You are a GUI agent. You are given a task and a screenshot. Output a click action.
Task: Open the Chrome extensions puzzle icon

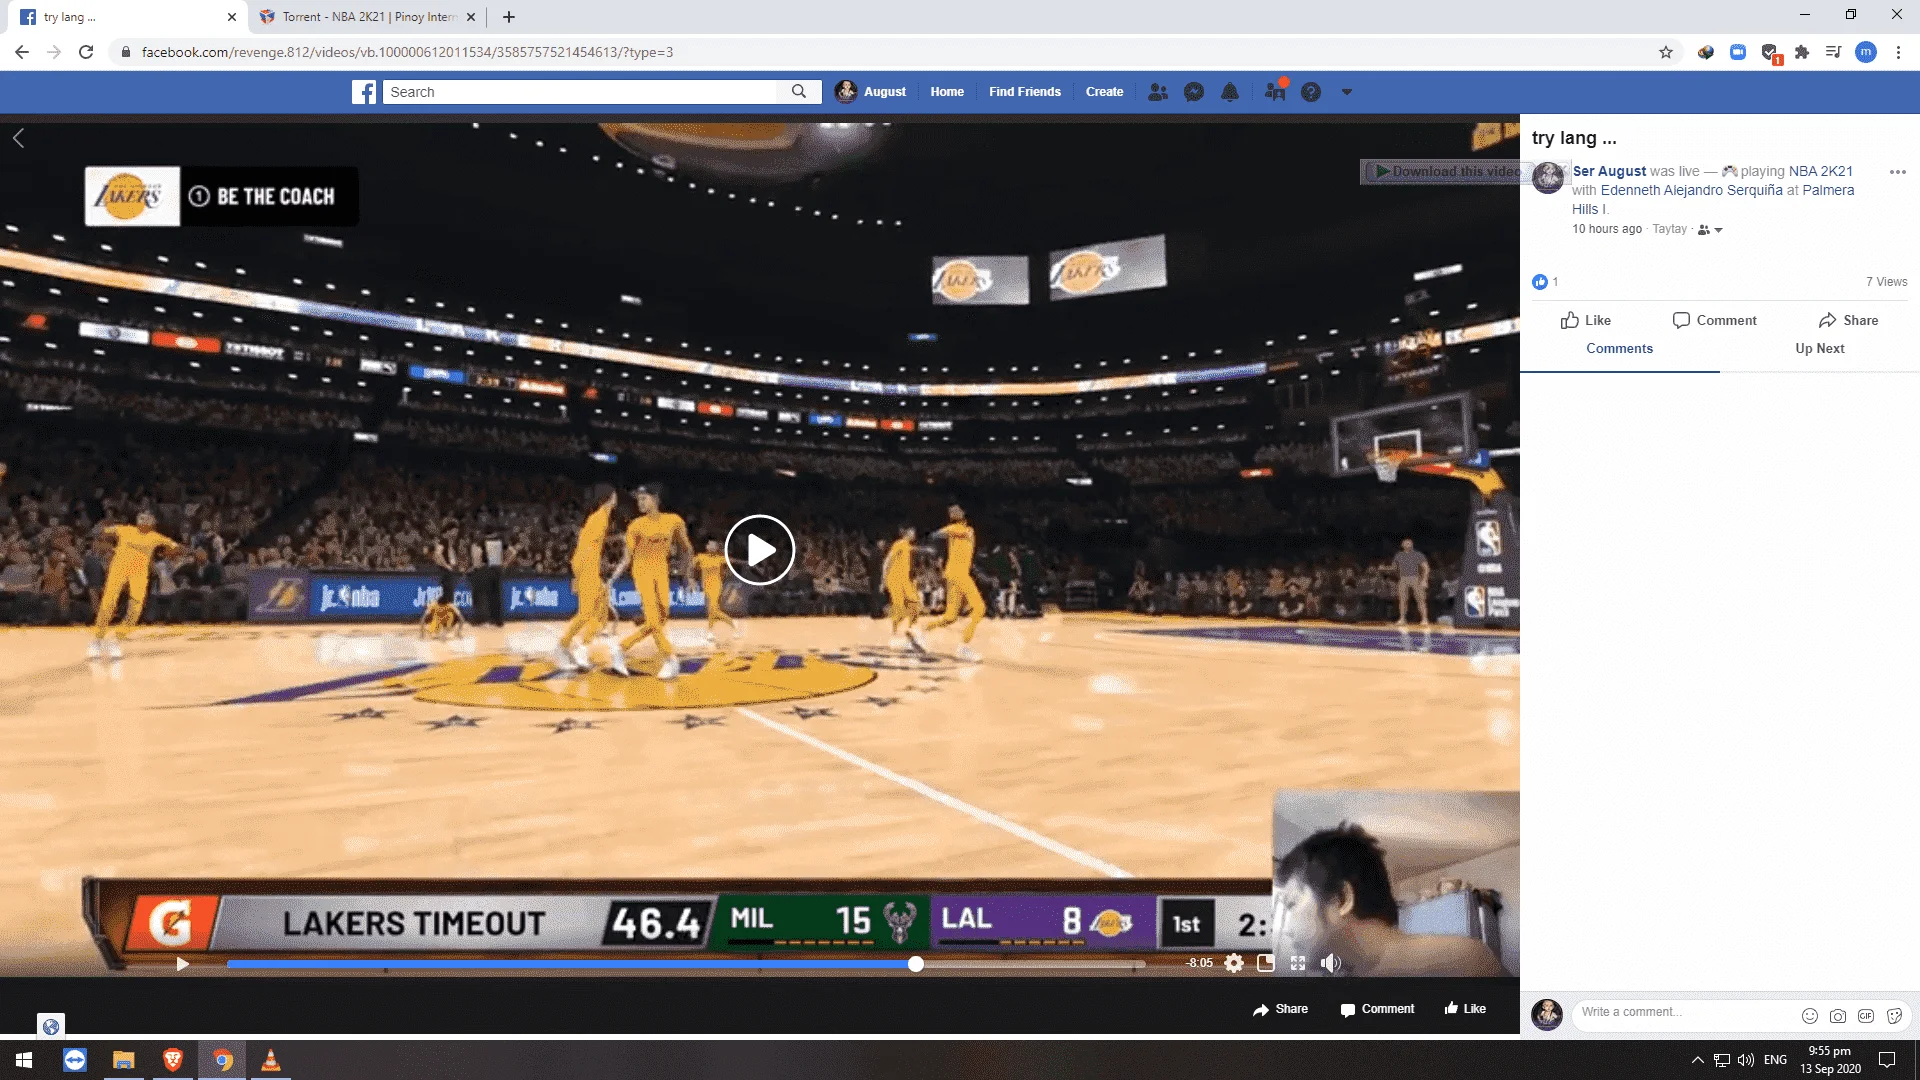tap(1802, 52)
